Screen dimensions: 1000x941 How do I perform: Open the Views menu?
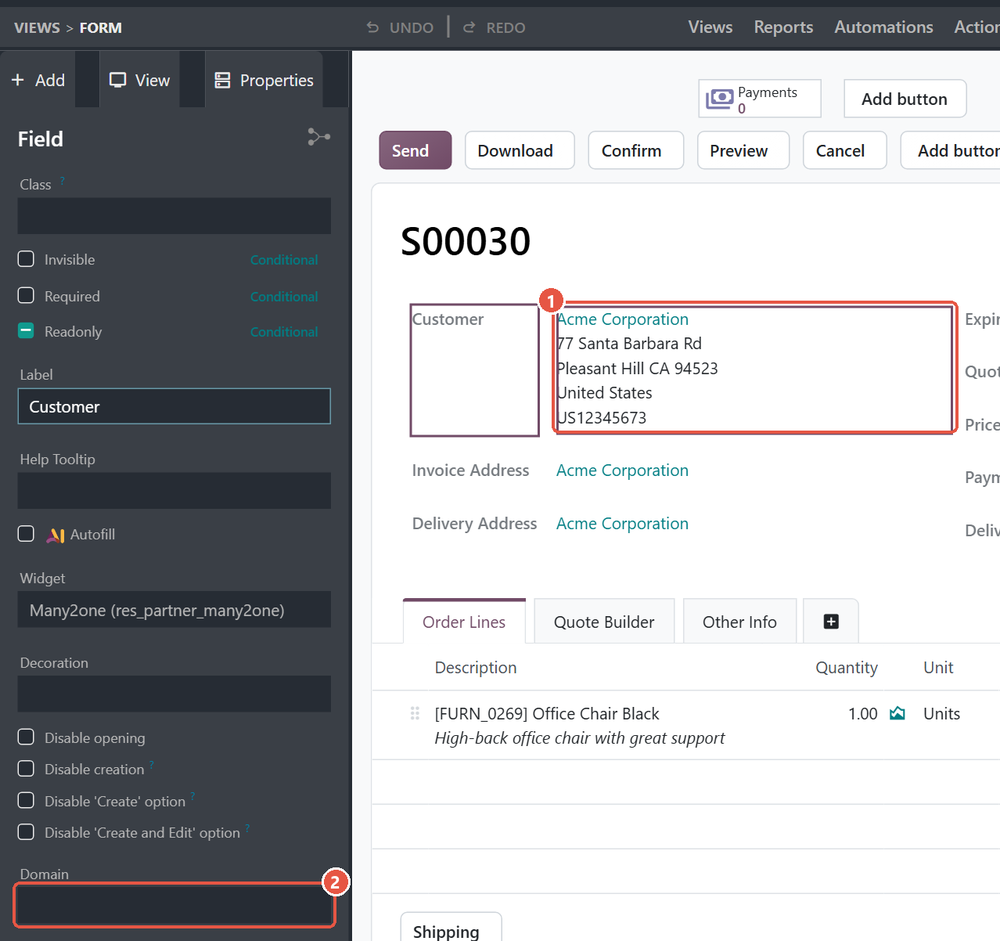710,27
